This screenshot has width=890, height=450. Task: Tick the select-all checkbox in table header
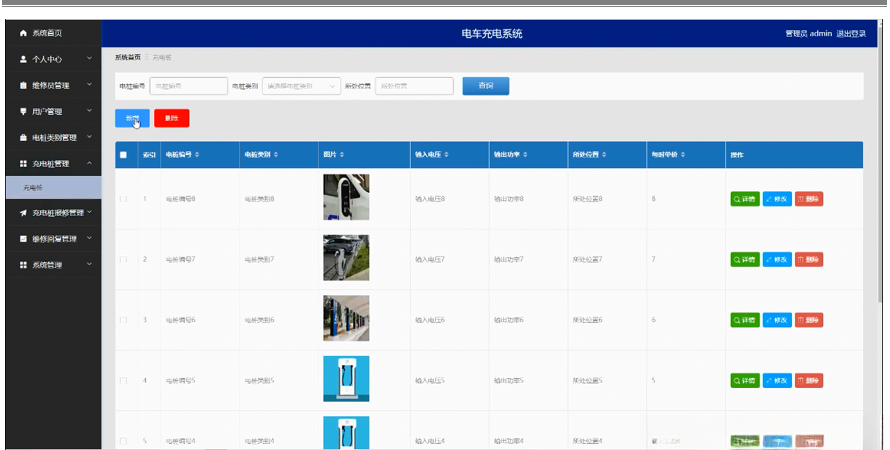[x=123, y=155]
